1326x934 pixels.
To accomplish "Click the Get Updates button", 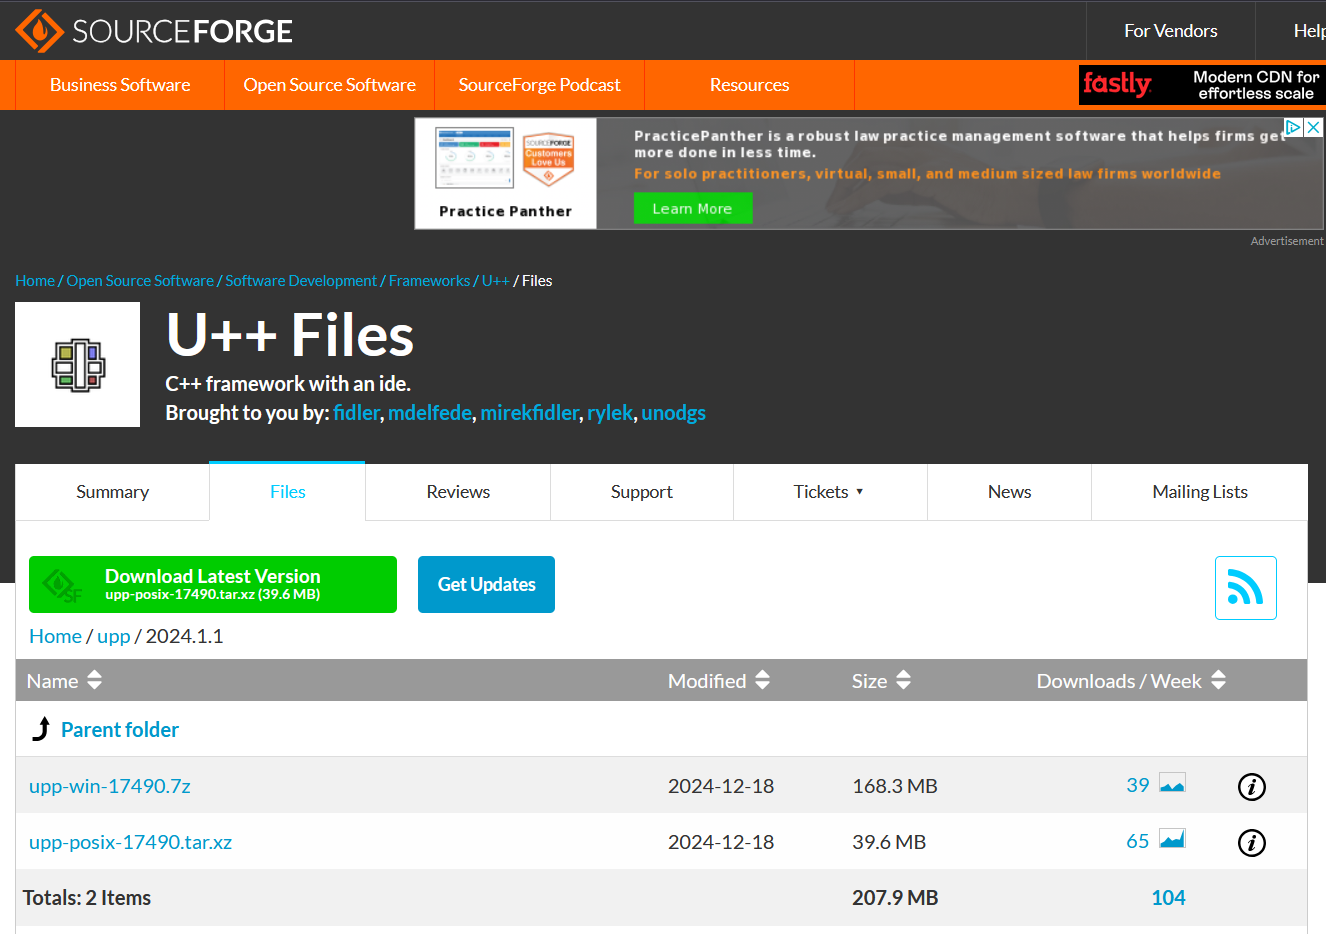I will pos(486,585).
